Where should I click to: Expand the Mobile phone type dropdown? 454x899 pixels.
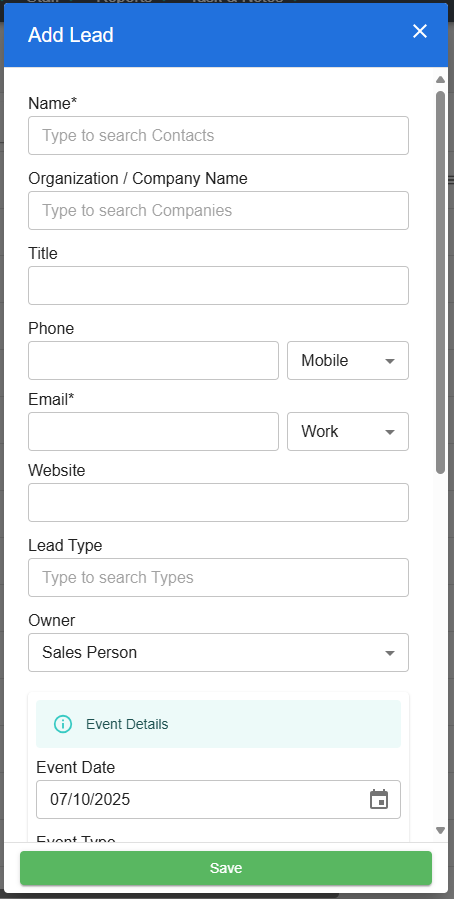coord(348,361)
